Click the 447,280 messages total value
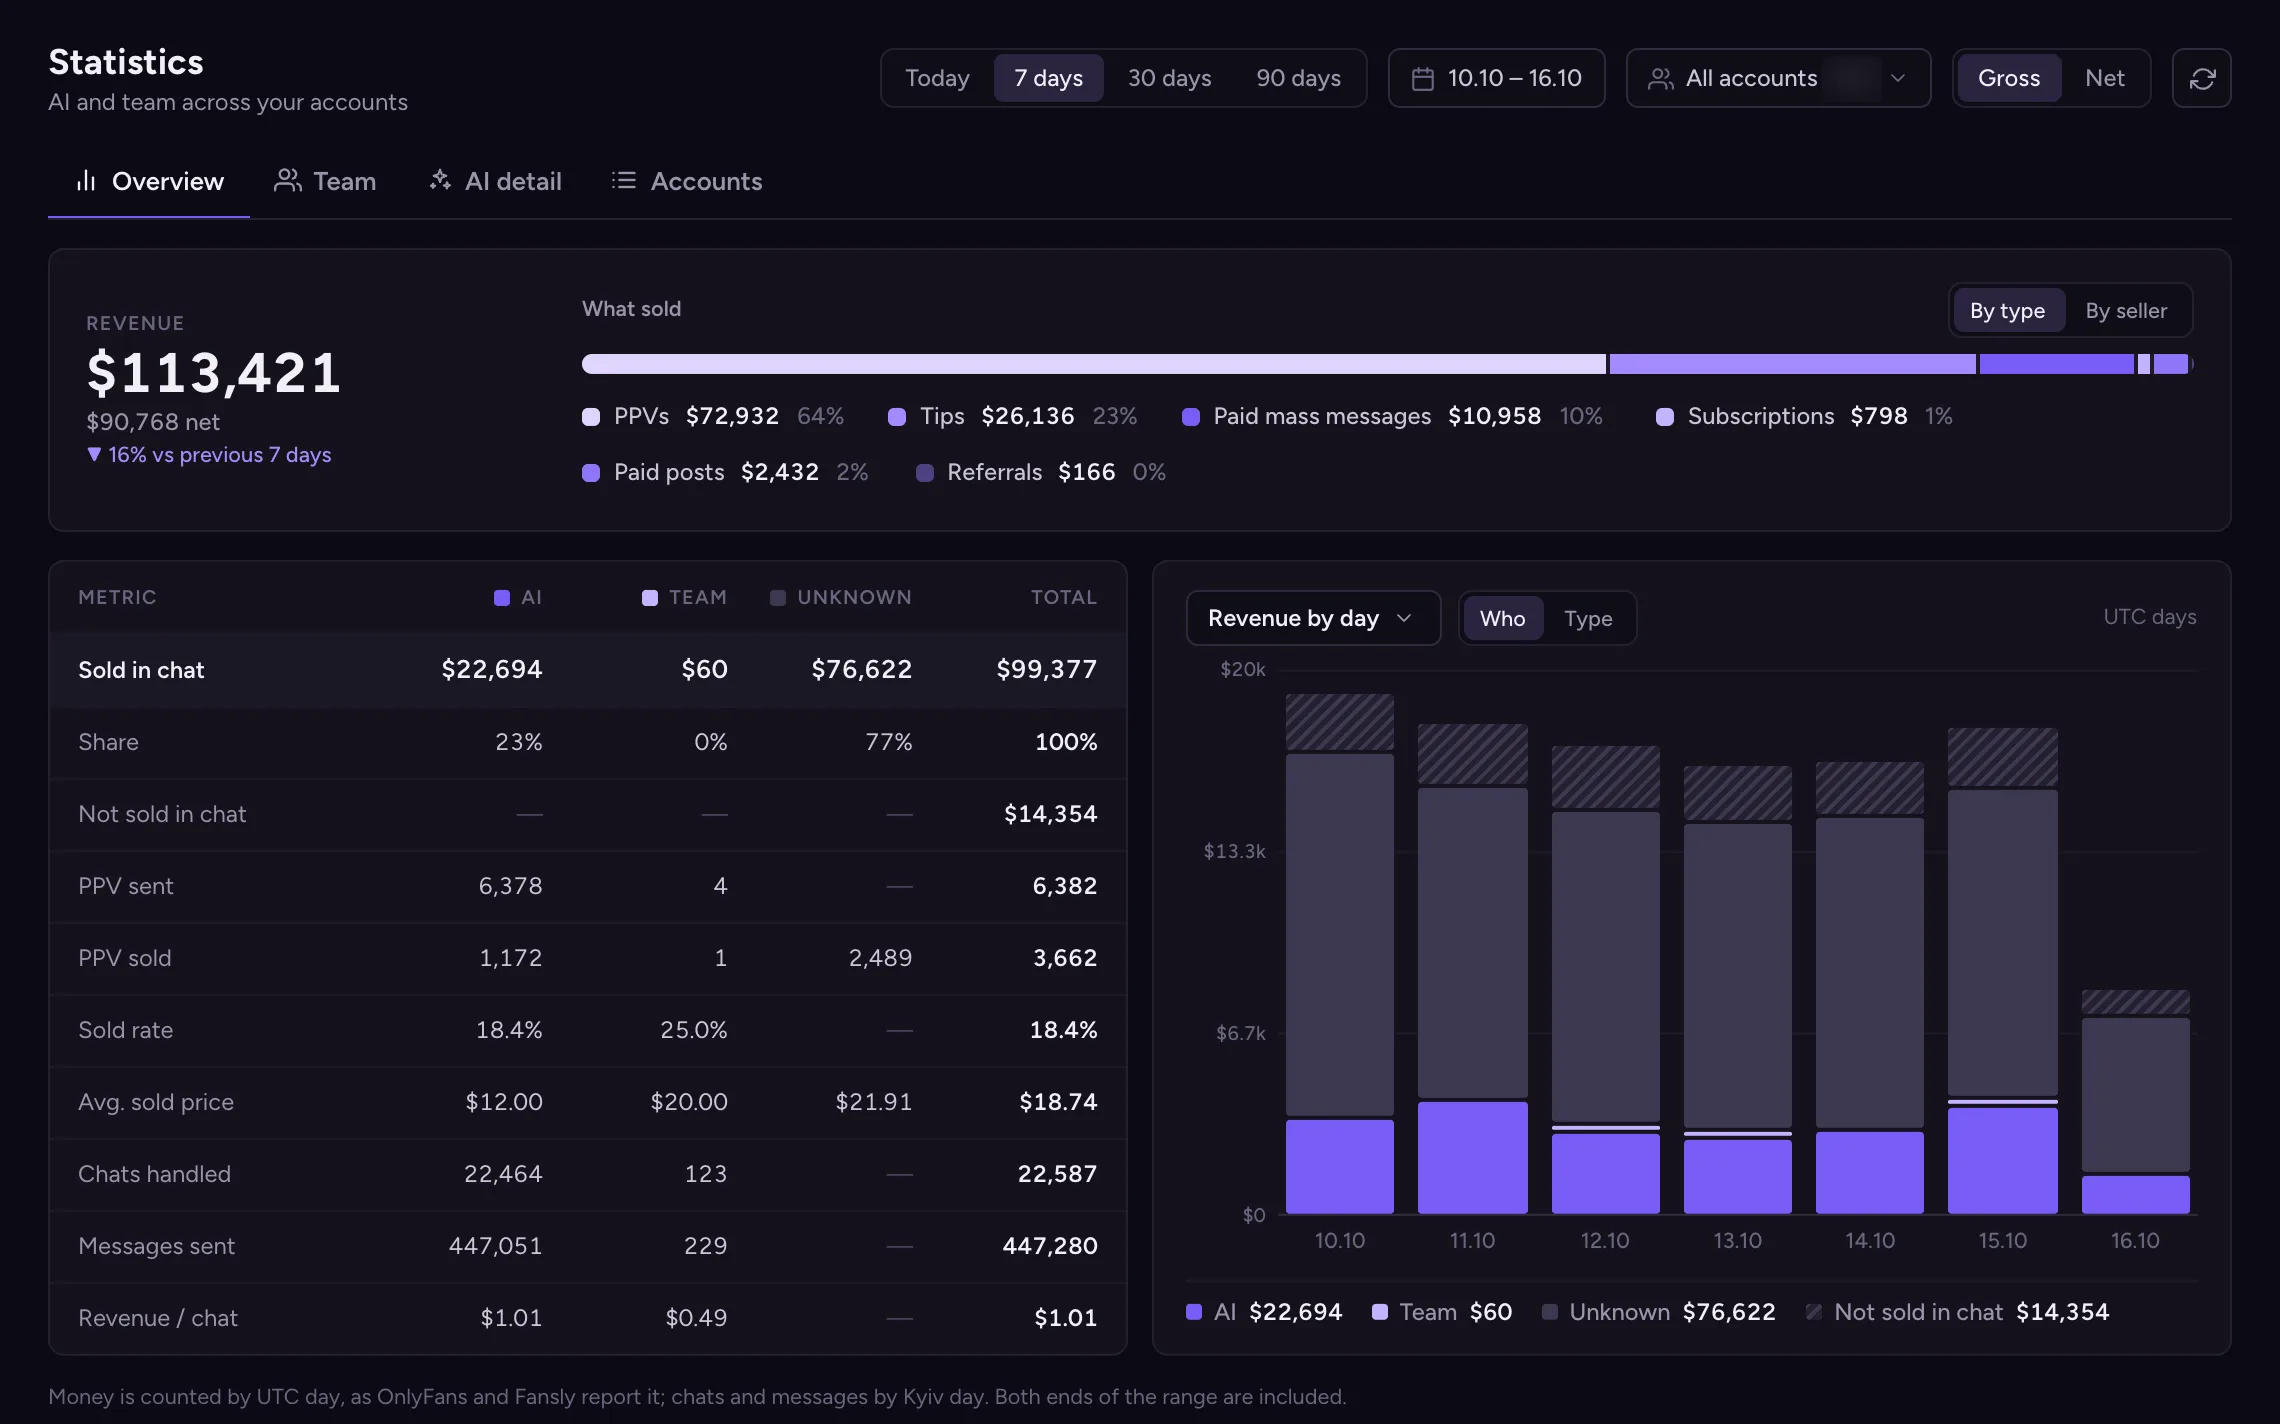Screen dimensions: 2280x1424 point(1050,1246)
